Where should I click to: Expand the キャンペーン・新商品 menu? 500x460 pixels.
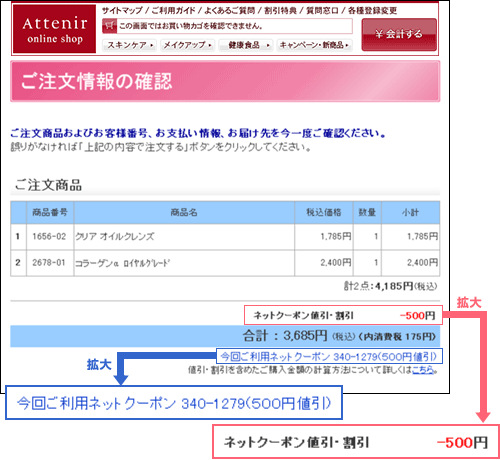[314, 45]
